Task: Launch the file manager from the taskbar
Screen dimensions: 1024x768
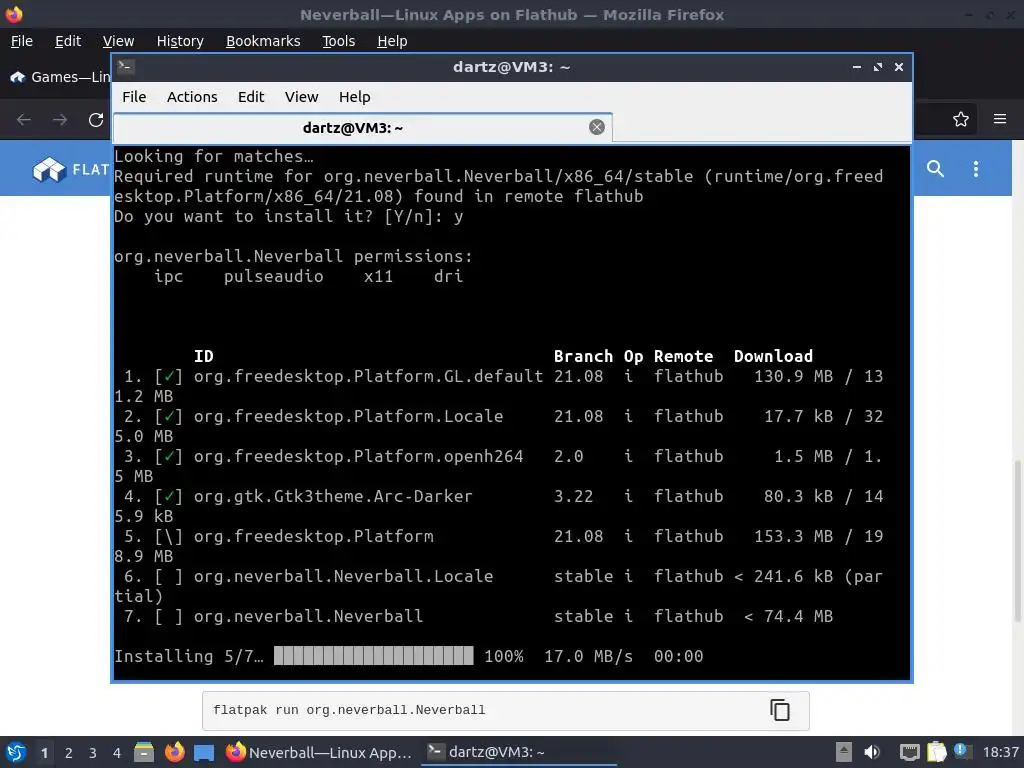Action: [144, 752]
